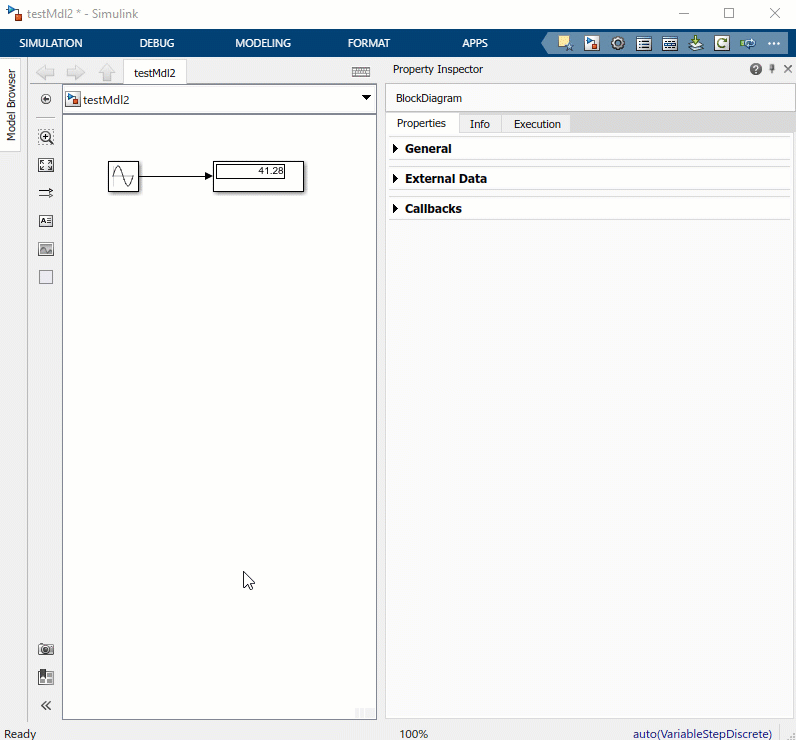The width and height of the screenshot is (796, 740).
Task: Open the MODELING ribbon tab
Action: click(263, 43)
